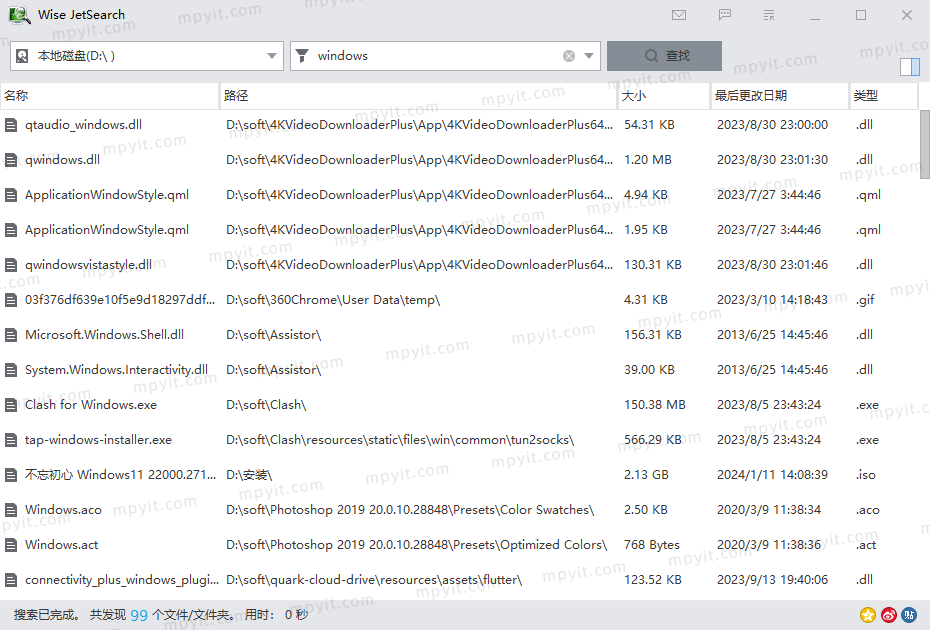This screenshot has width=930, height=630.
Task: Start search with the 查找 button
Action: pyautogui.click(x=664, y=56)
